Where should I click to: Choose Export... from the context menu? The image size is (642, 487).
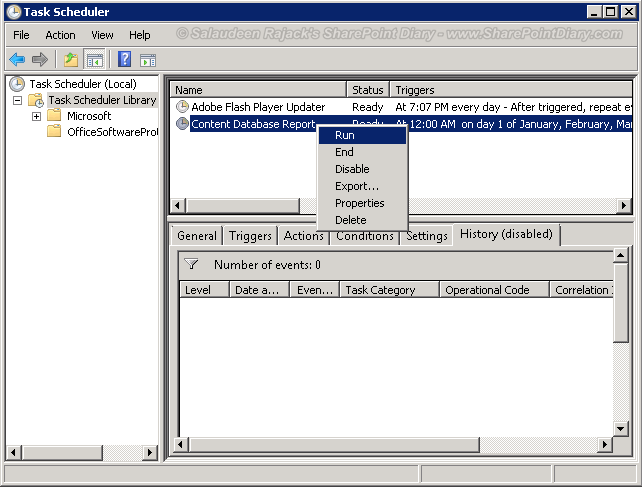[362, 186]
